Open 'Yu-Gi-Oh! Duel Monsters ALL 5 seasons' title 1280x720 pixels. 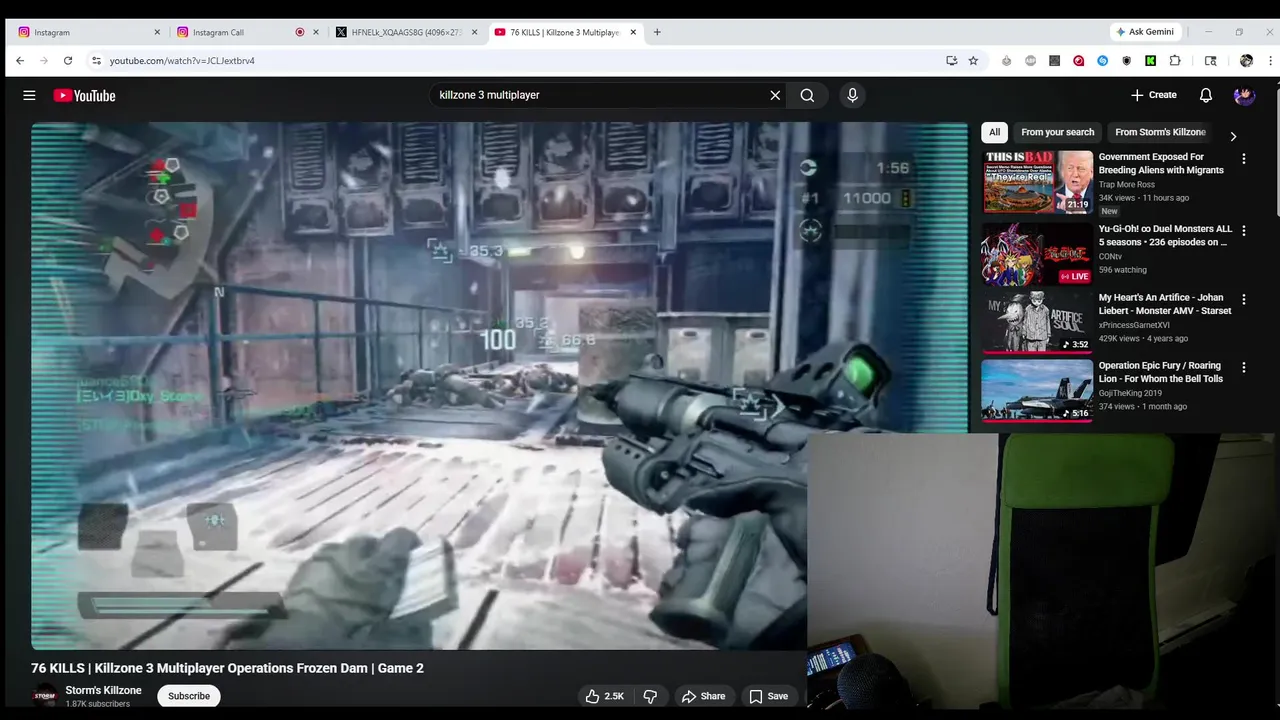1165,235
